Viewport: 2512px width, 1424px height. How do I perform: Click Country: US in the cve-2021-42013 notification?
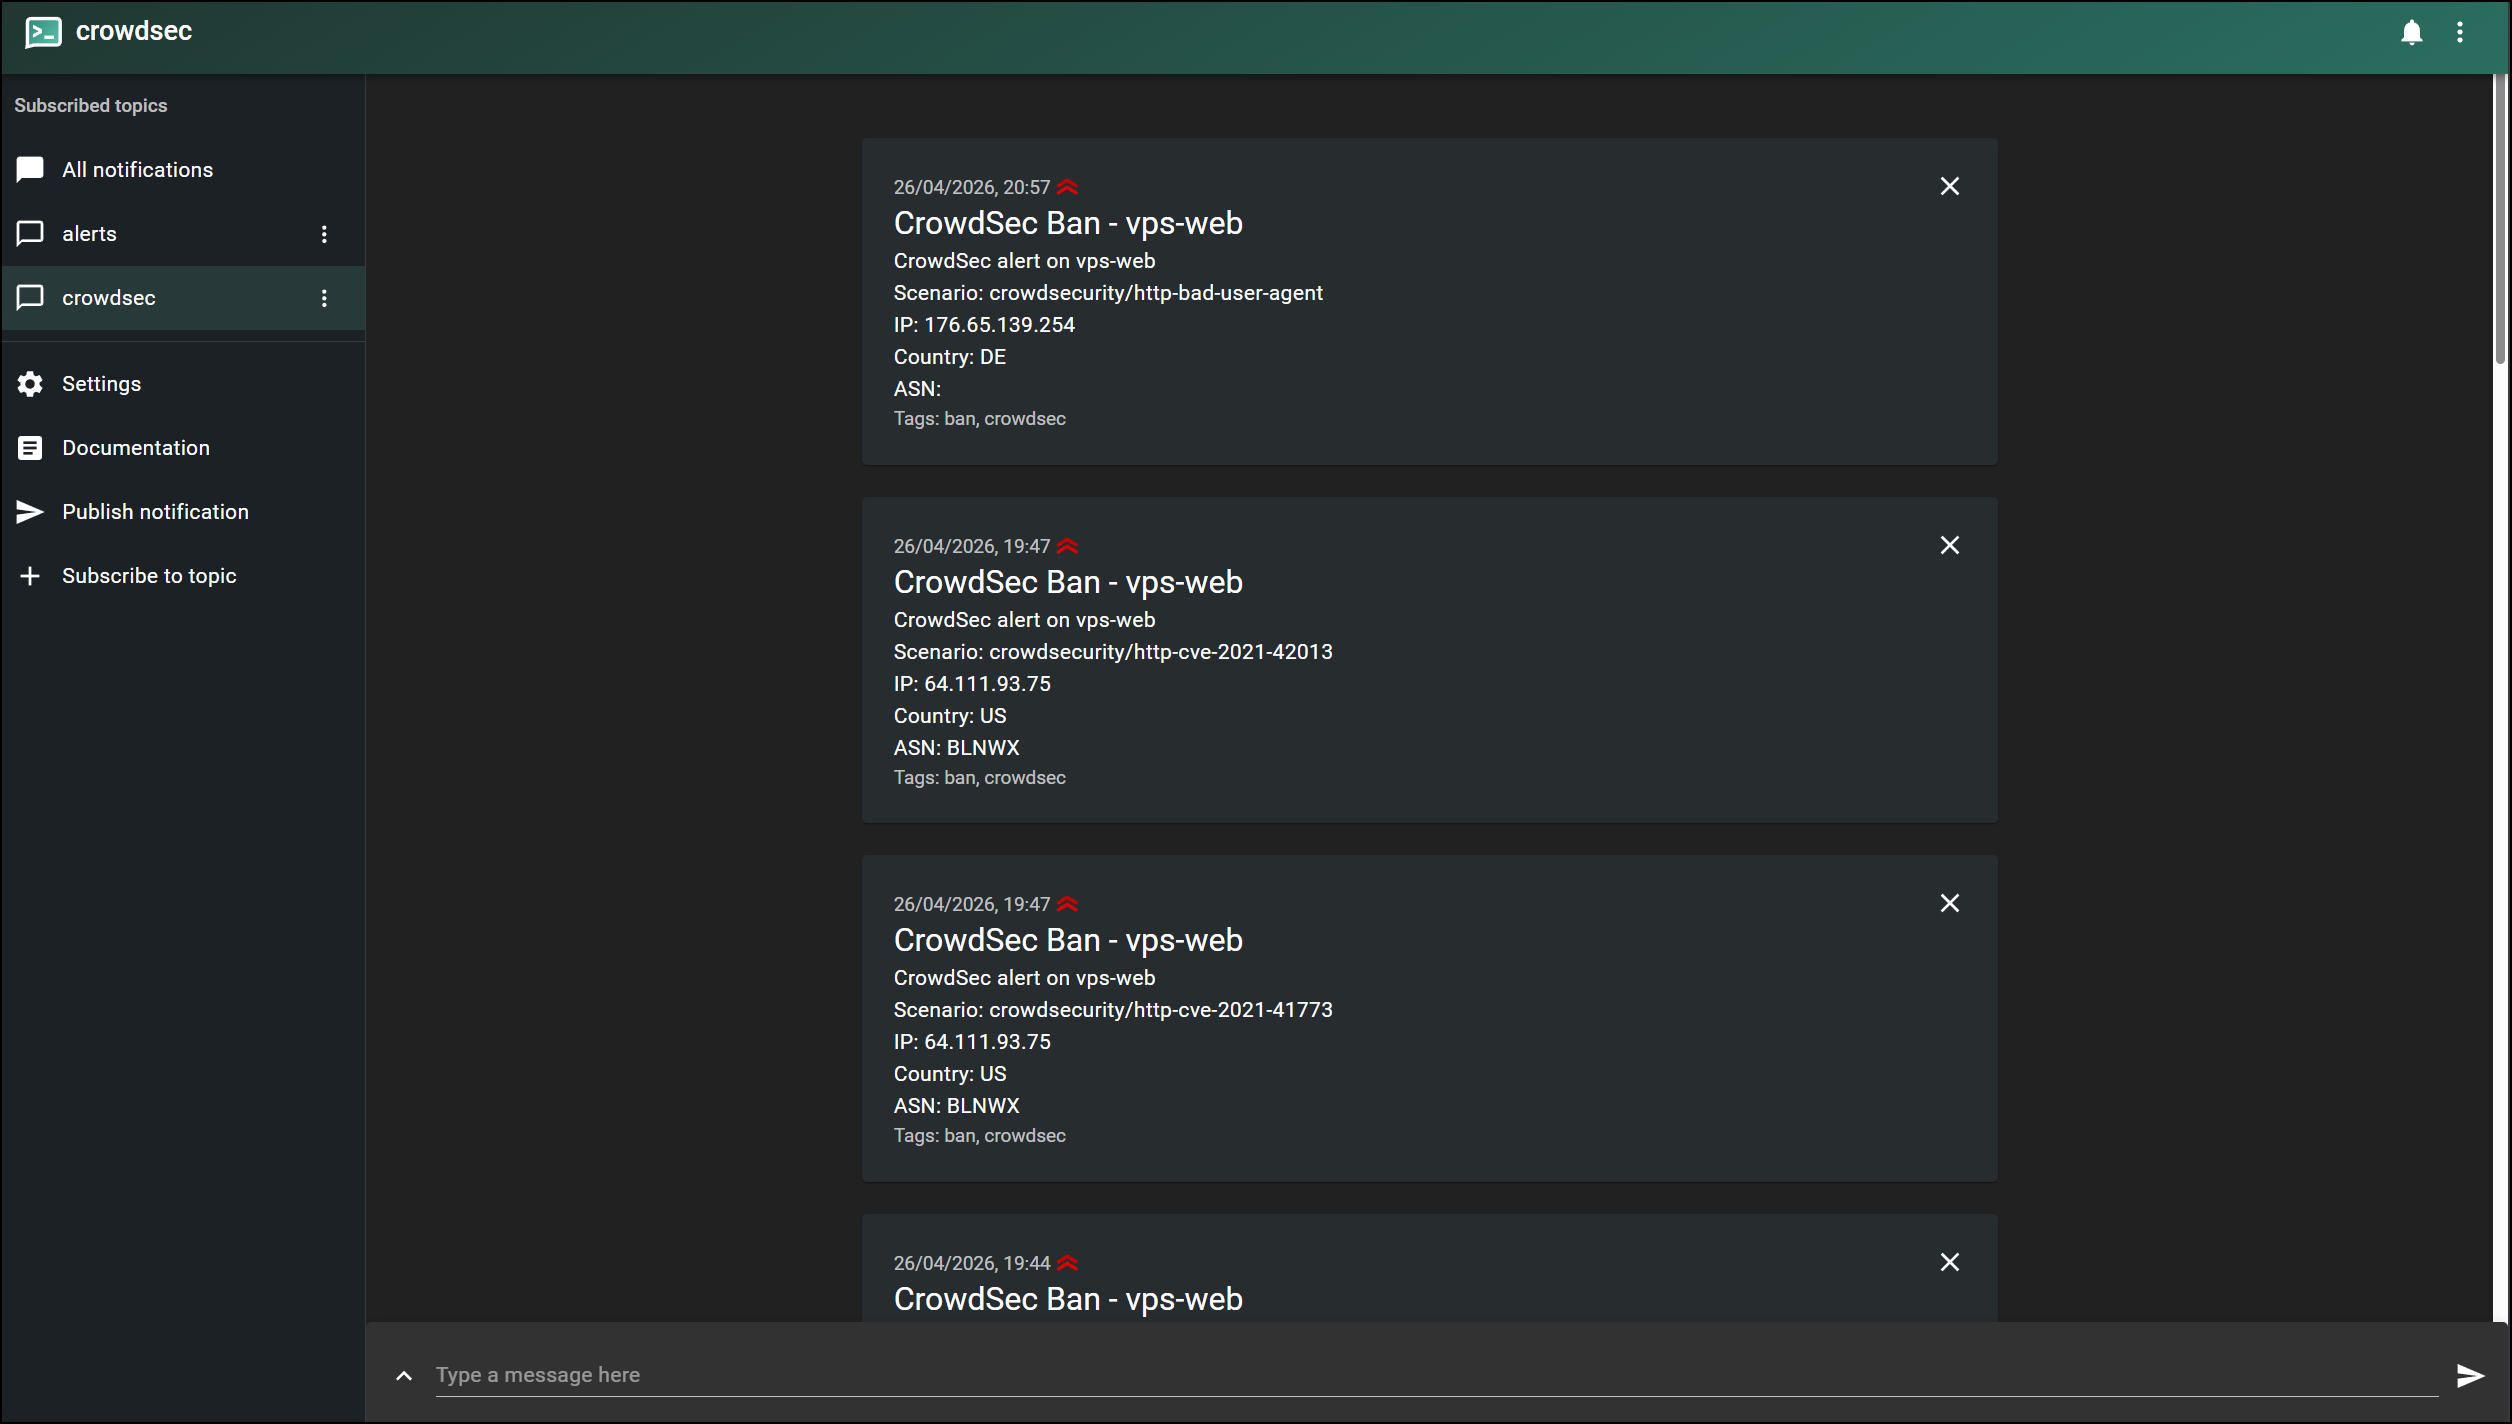click(950, 716)
